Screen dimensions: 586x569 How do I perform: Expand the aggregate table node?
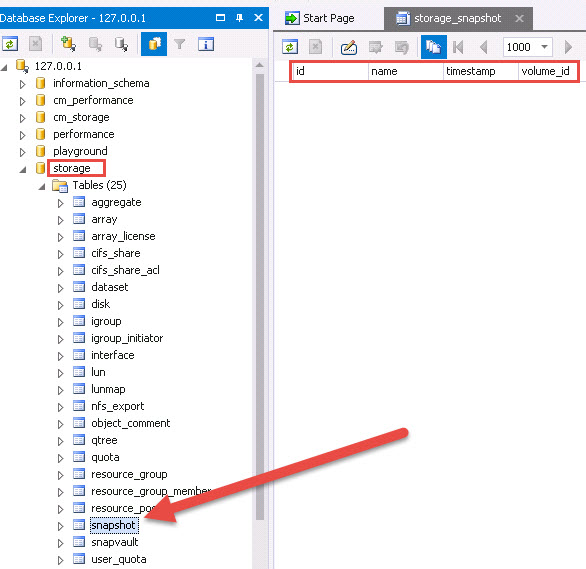coord(61,203)
